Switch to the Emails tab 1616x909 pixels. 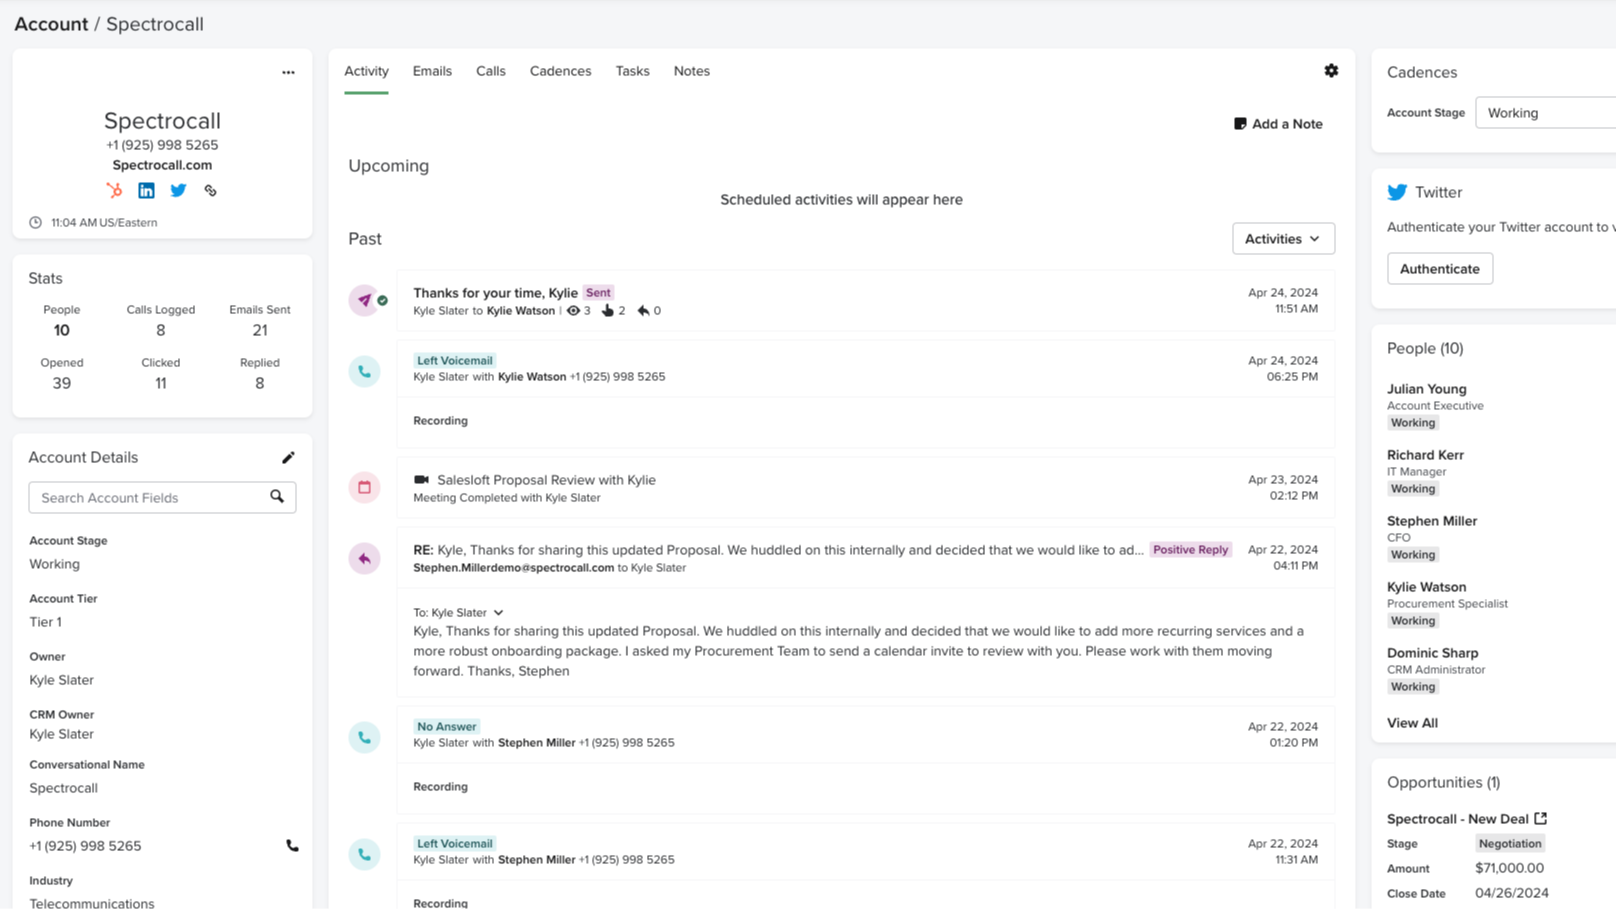pyautogui.click(x=431, y=71)
